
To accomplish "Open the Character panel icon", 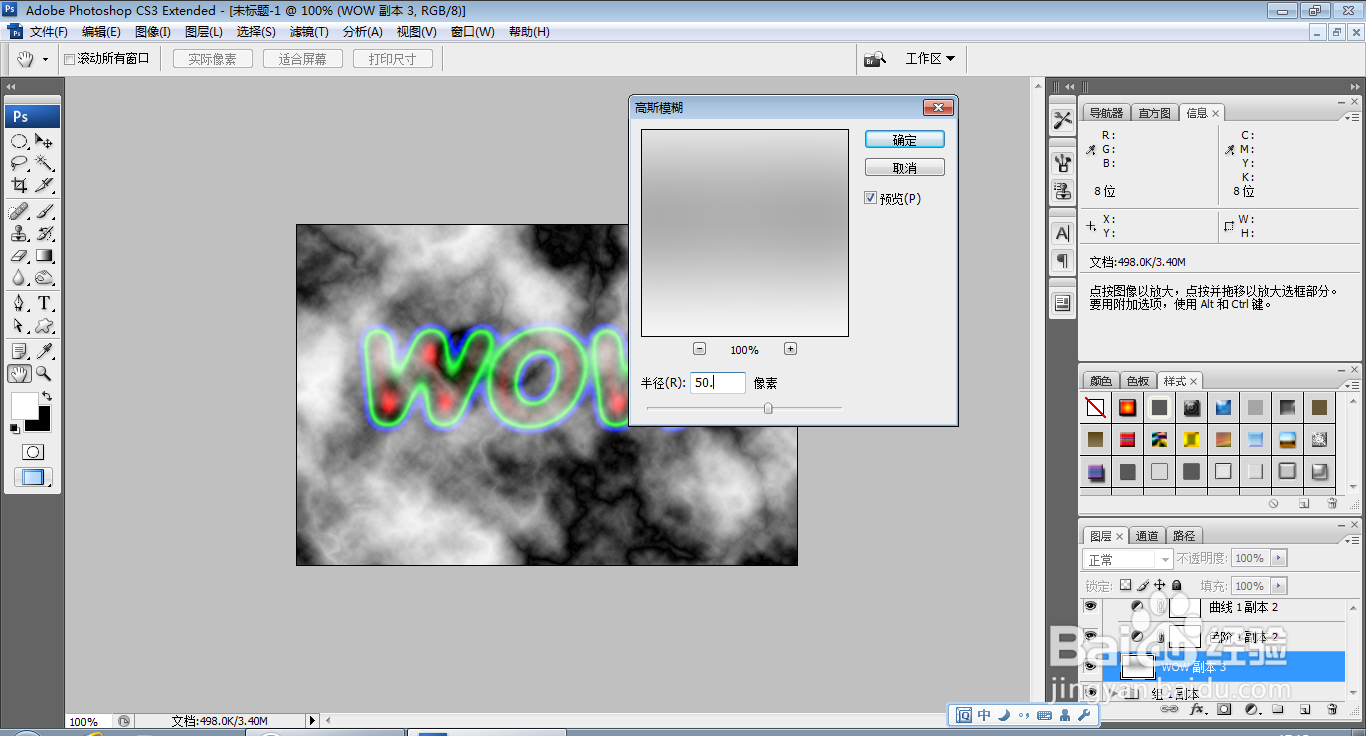I will click(x=1062, y=233).
